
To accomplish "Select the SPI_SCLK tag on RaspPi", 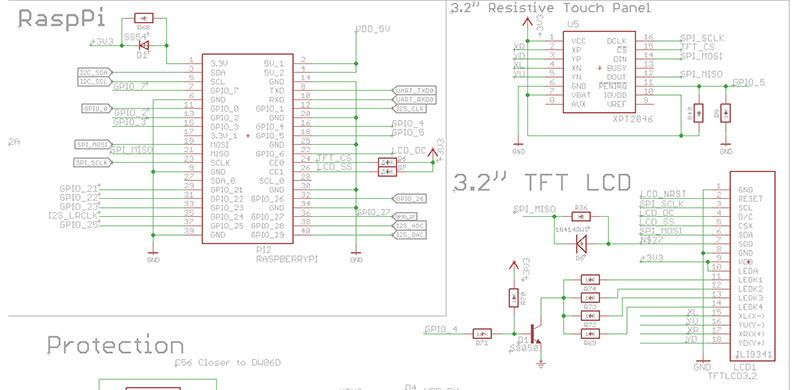I will [x=93, y=162].
